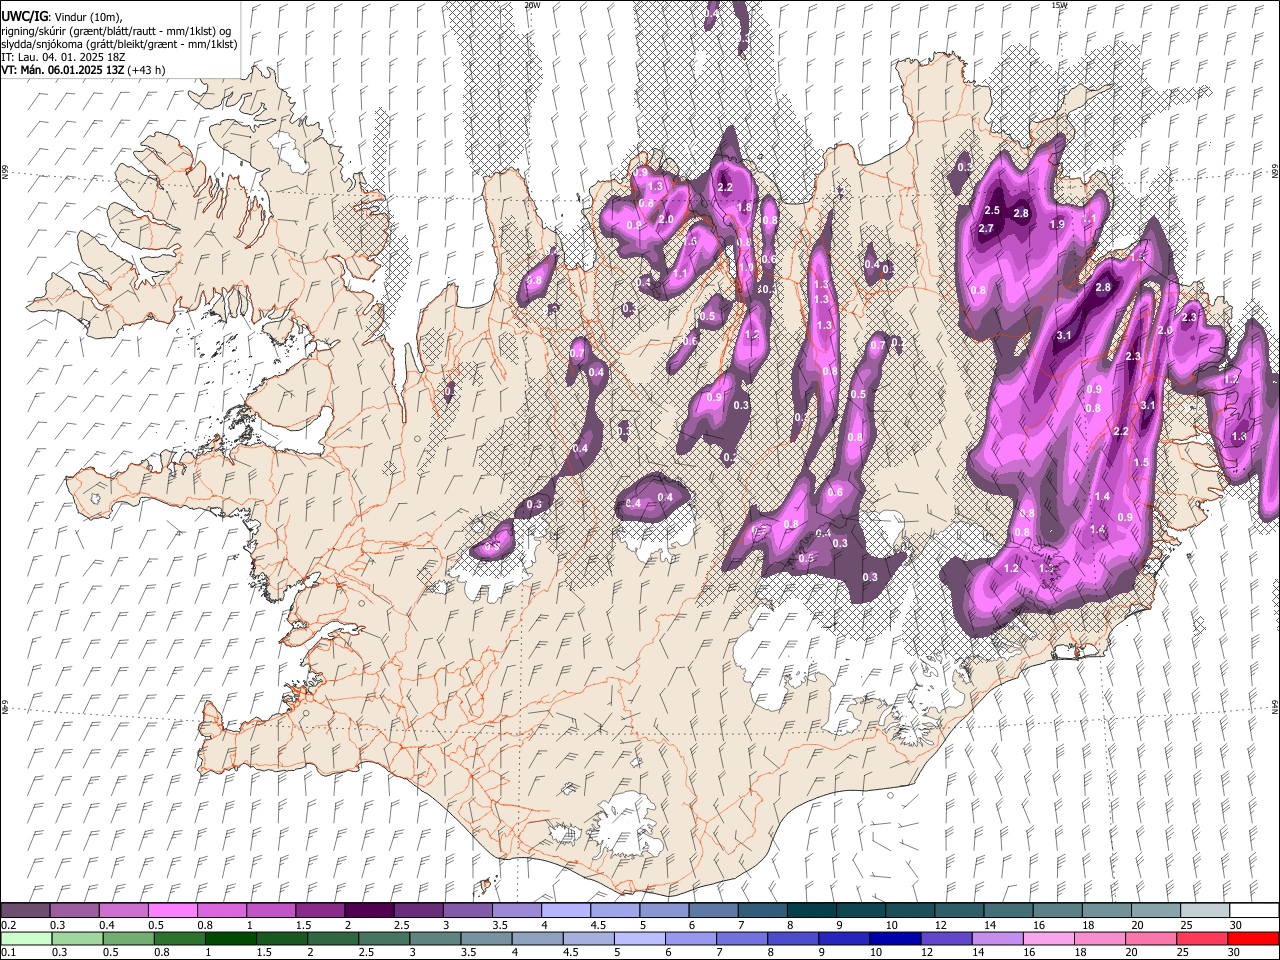
Task: Pick the dark teal snow swatch from 9 to 10
Action: tap(860, 911)
